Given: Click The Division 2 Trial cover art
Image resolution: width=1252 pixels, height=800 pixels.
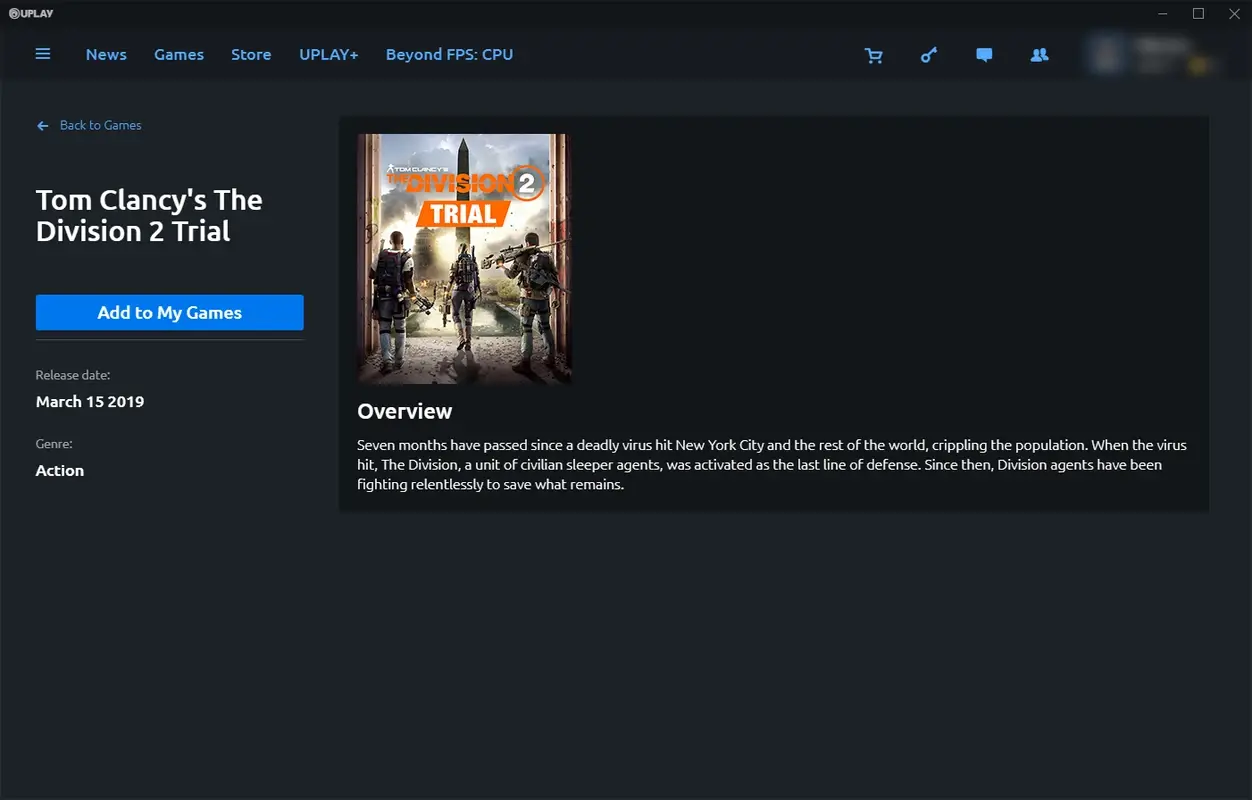Looking at the screenshot, I should tap(463, 258).
